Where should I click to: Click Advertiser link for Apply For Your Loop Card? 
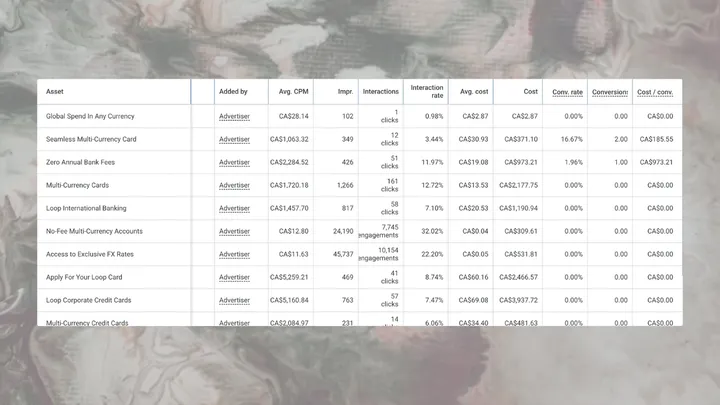234,277
